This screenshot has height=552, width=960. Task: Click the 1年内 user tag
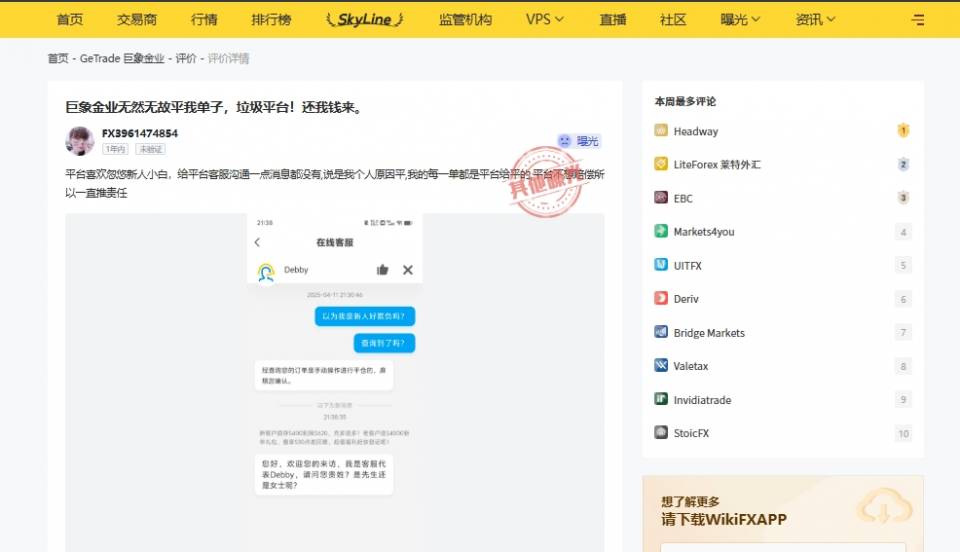pos(115,149)
